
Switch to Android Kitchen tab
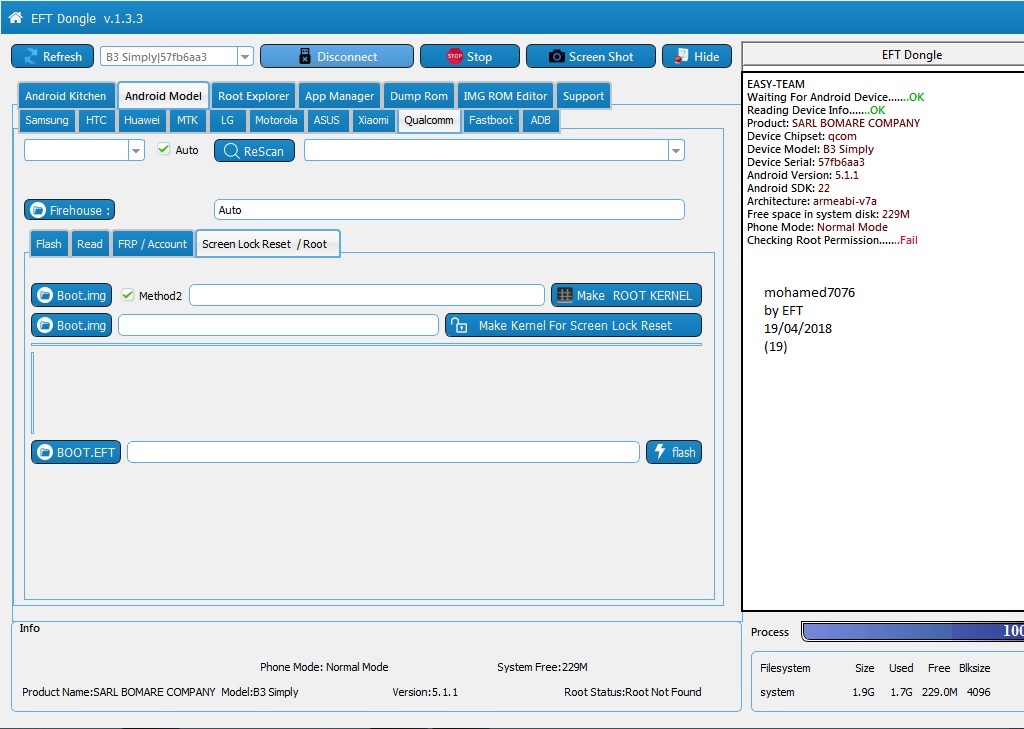(x=66, y=96)
